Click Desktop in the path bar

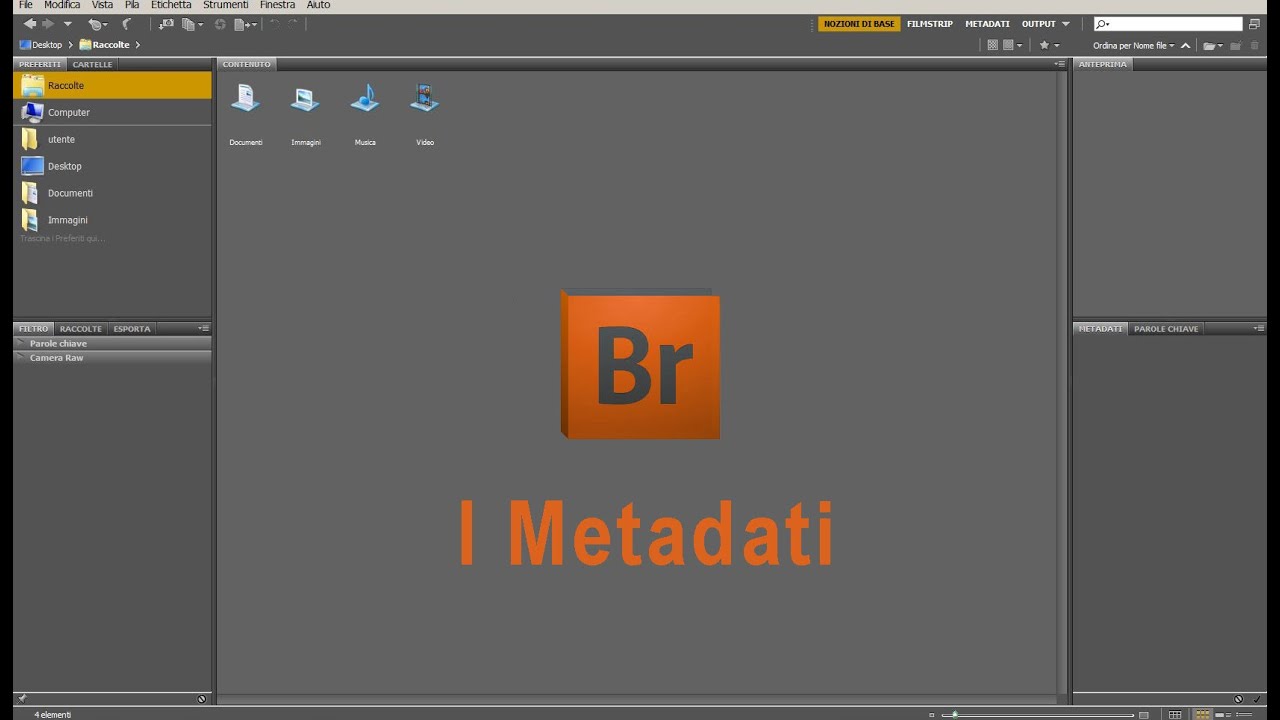coord(40,45)
